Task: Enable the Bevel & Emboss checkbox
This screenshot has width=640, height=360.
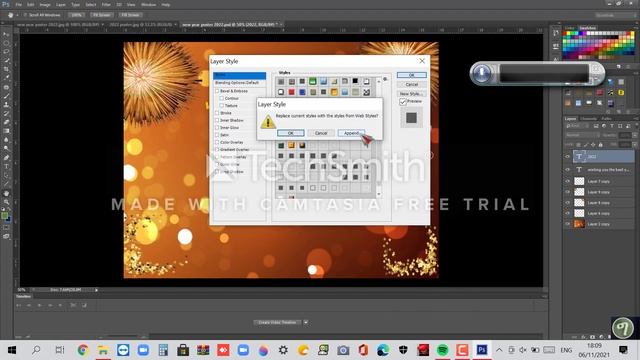Action: click(x=217, y=91)
